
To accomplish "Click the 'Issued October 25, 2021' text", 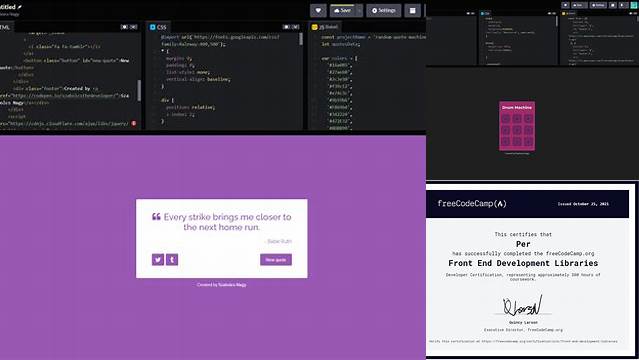I will tap(583, 204).
